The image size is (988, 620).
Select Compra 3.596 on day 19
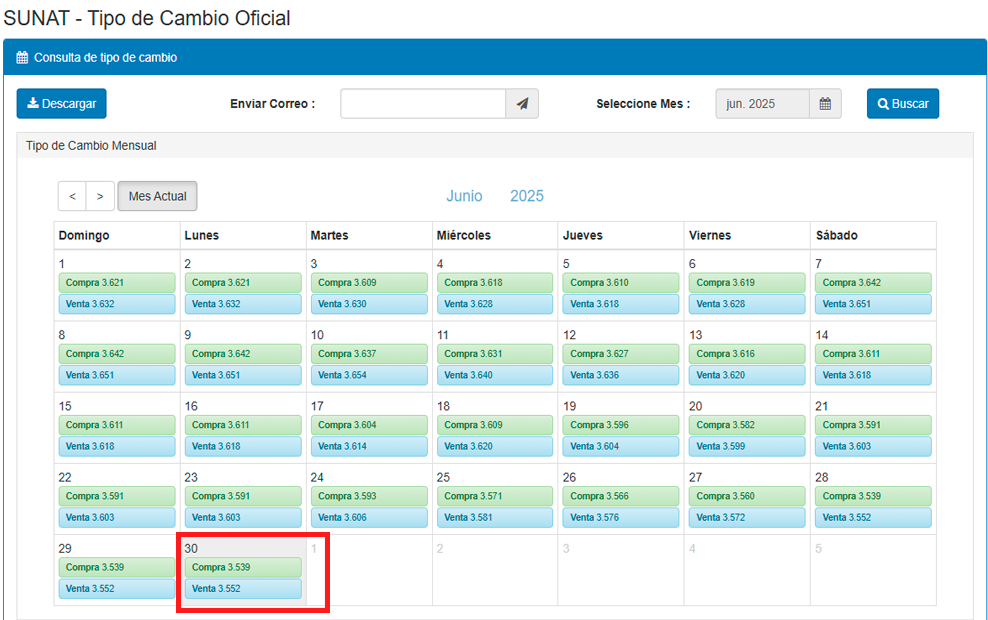621,425
